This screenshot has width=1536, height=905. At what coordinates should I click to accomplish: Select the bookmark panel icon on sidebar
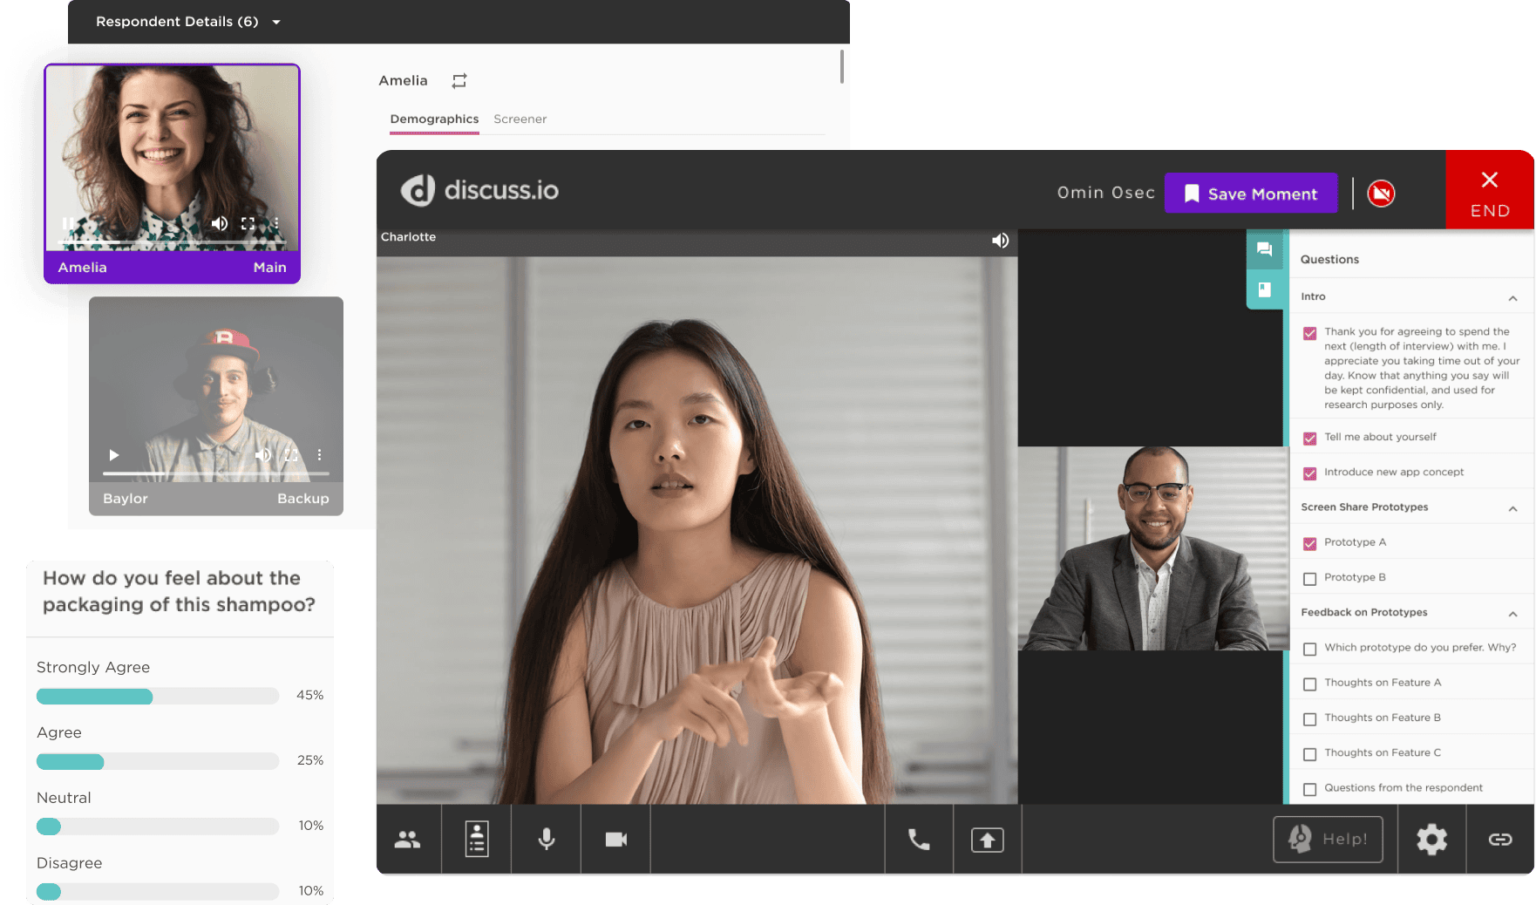(1265, 290)
